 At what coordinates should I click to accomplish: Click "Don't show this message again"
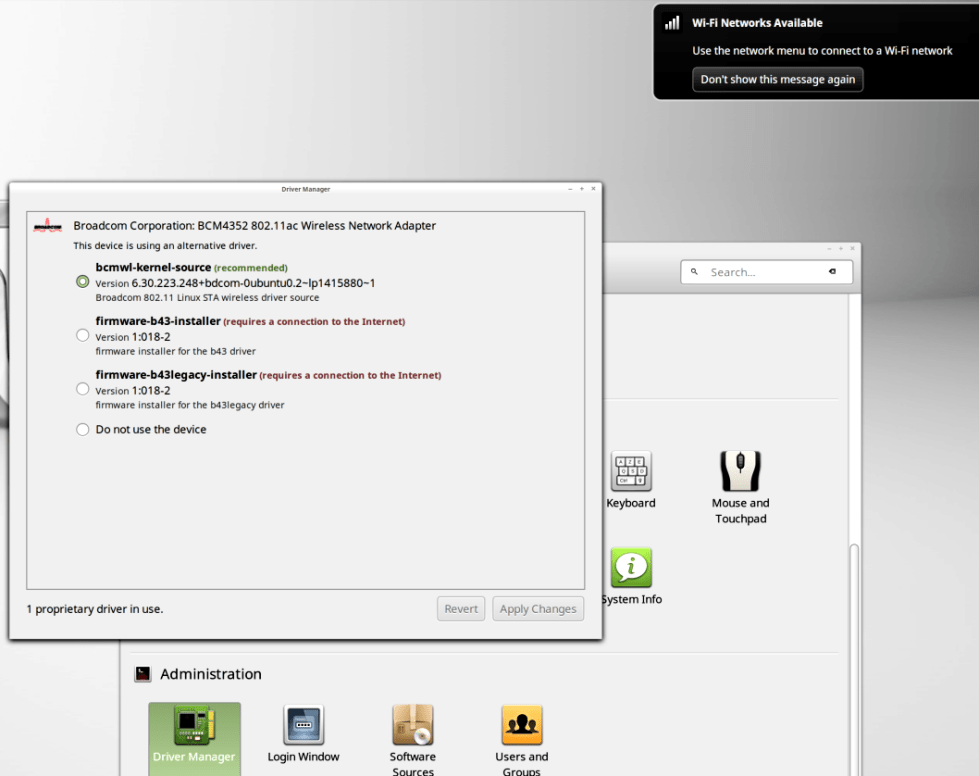pyautogui.click(x=777, y=80)
